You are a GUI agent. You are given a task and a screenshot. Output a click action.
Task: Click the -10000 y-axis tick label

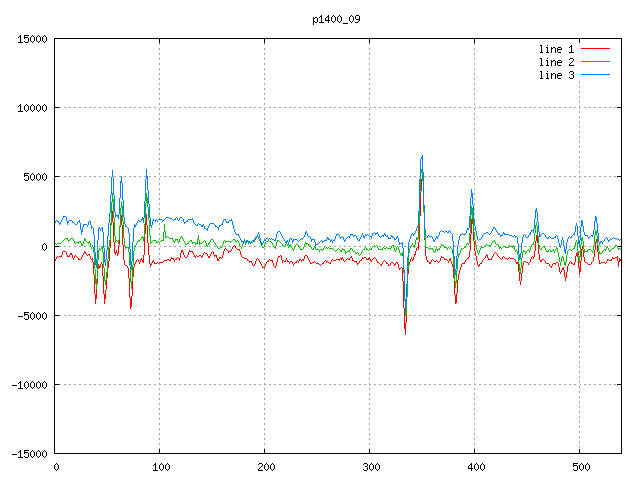29,384
